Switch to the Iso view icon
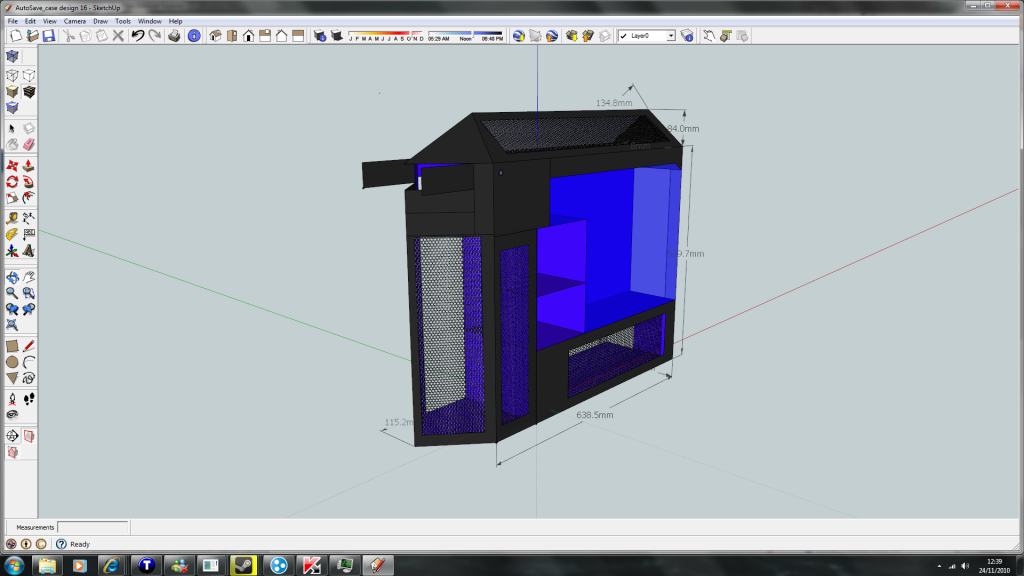The image size is (1024, 576). coord(214,36)
